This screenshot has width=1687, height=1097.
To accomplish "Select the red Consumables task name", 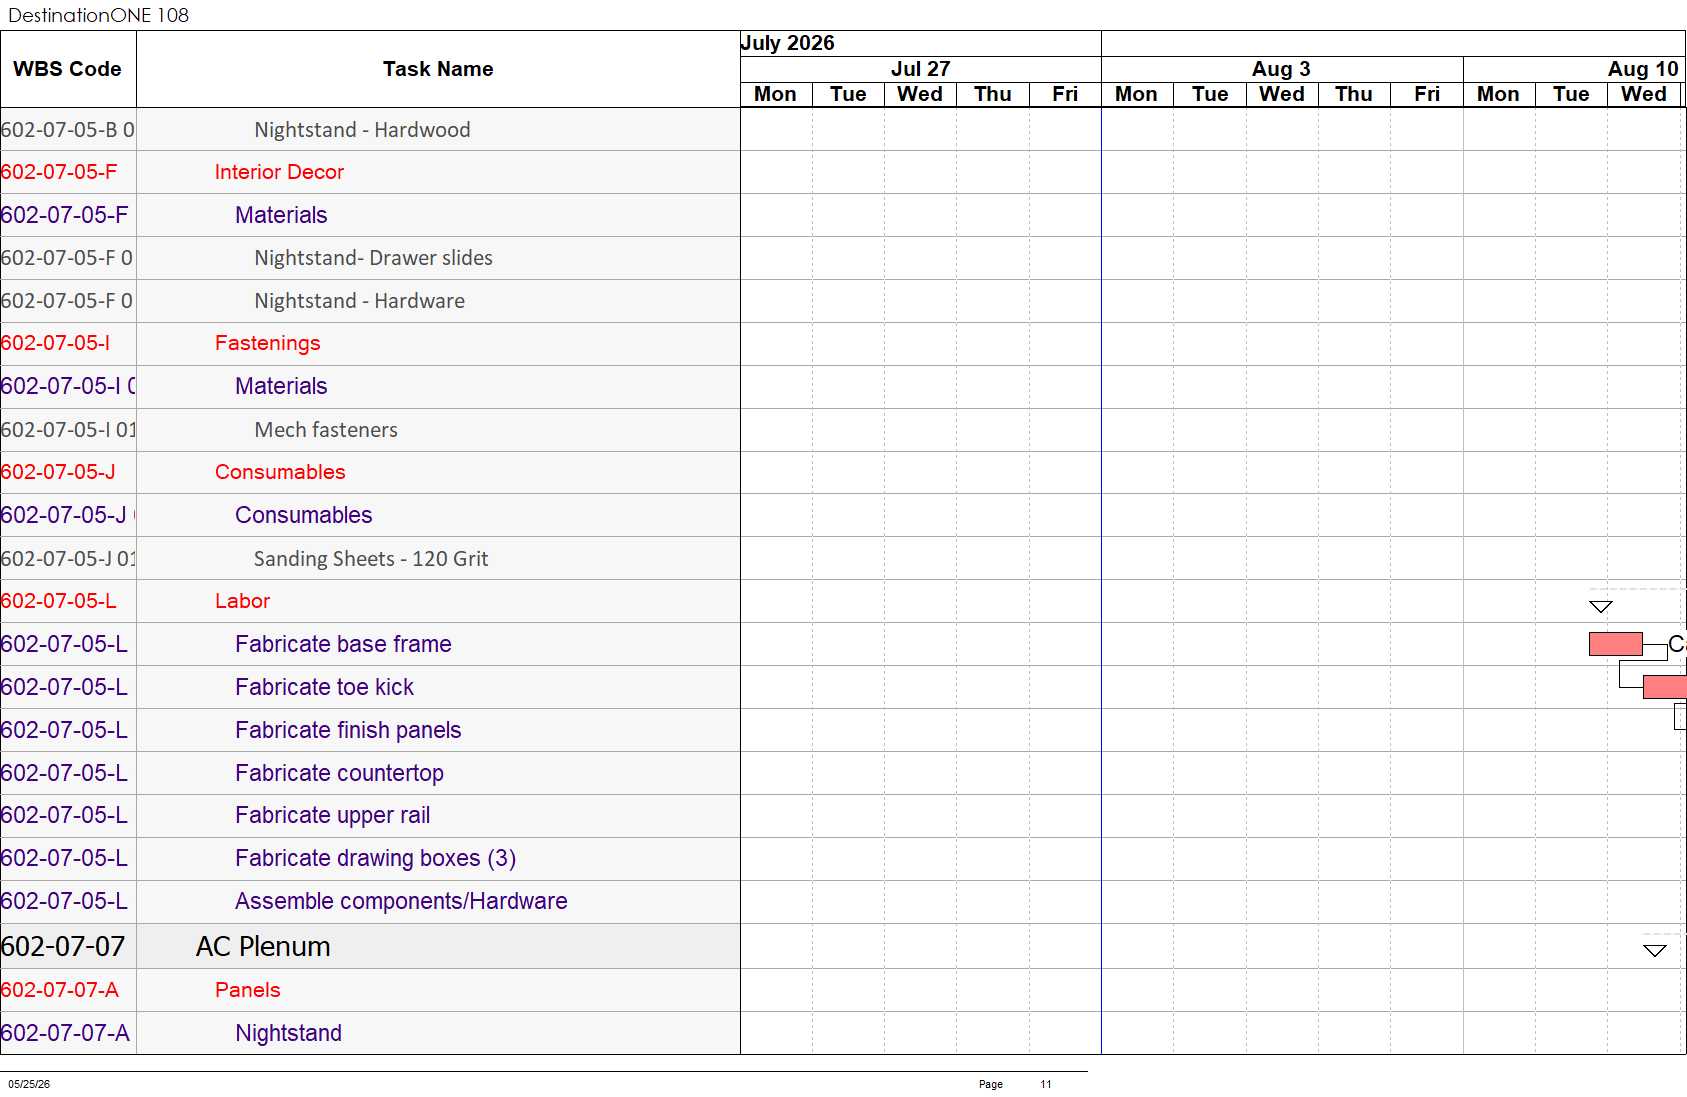I will point(280,472).
